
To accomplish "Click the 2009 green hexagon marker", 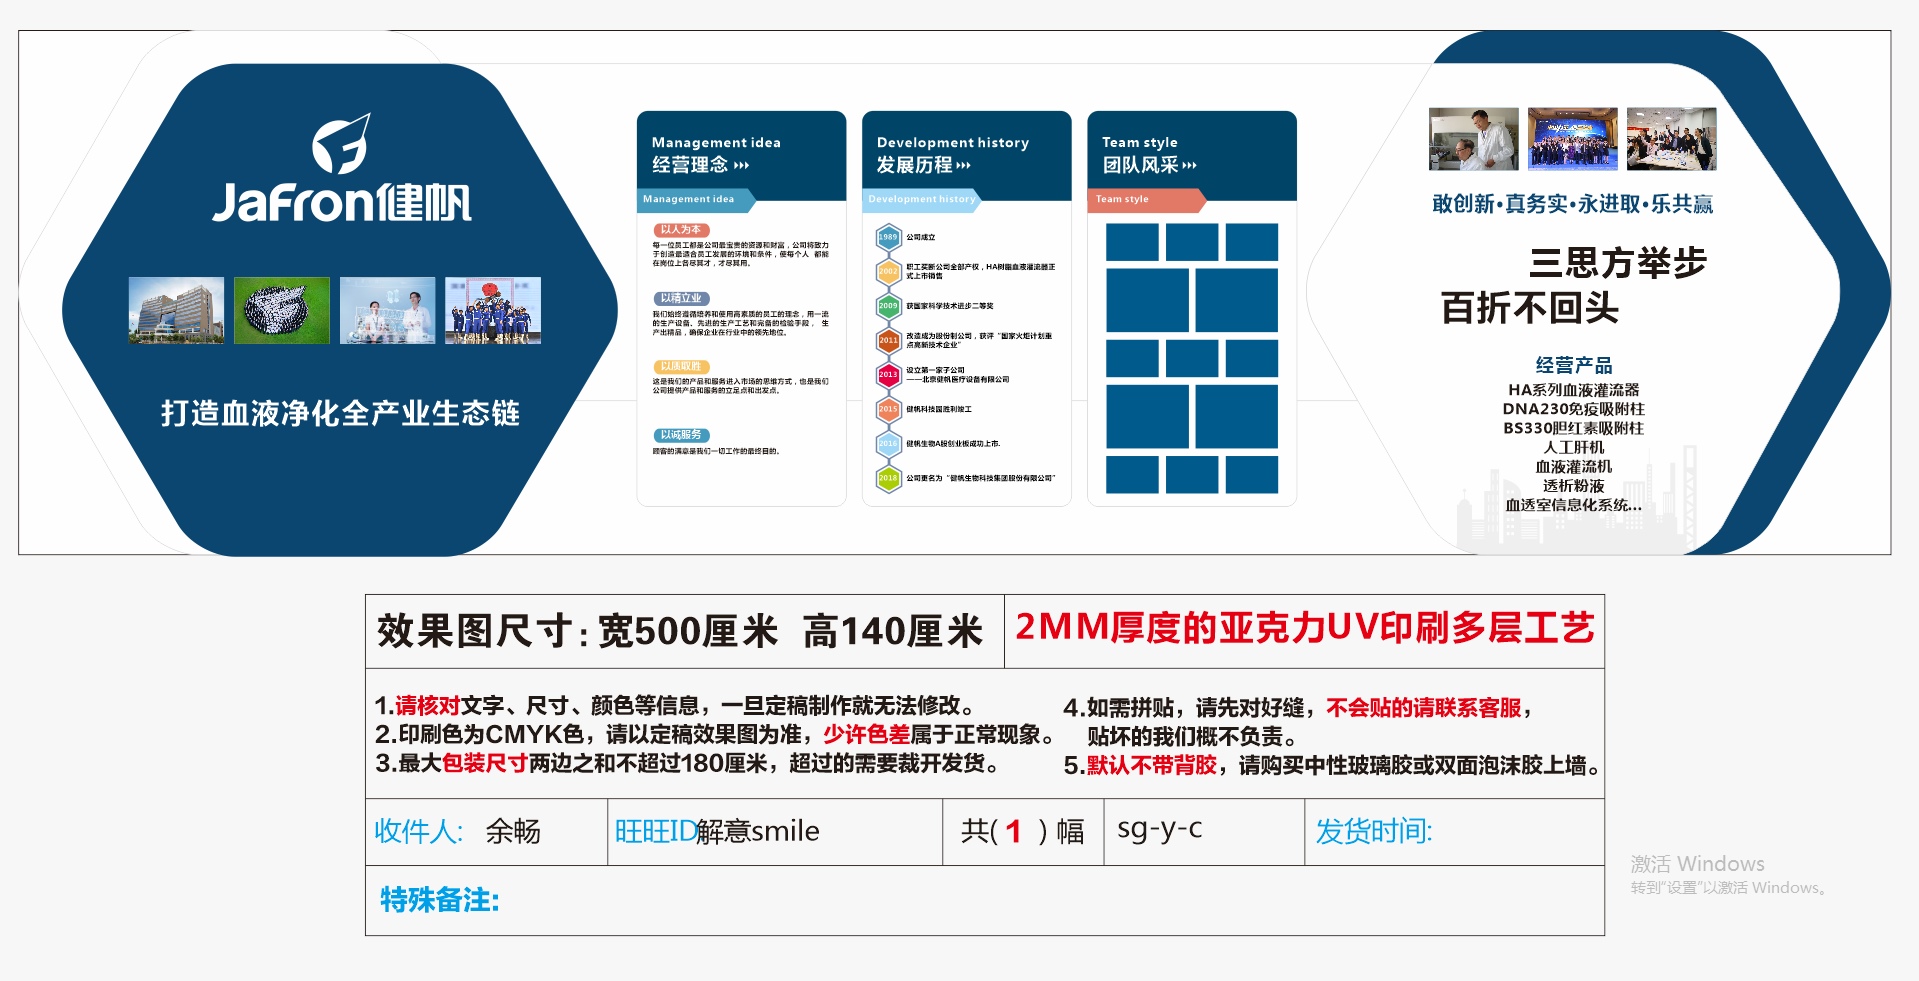I will pyautogui.click(x=888, y=306).
